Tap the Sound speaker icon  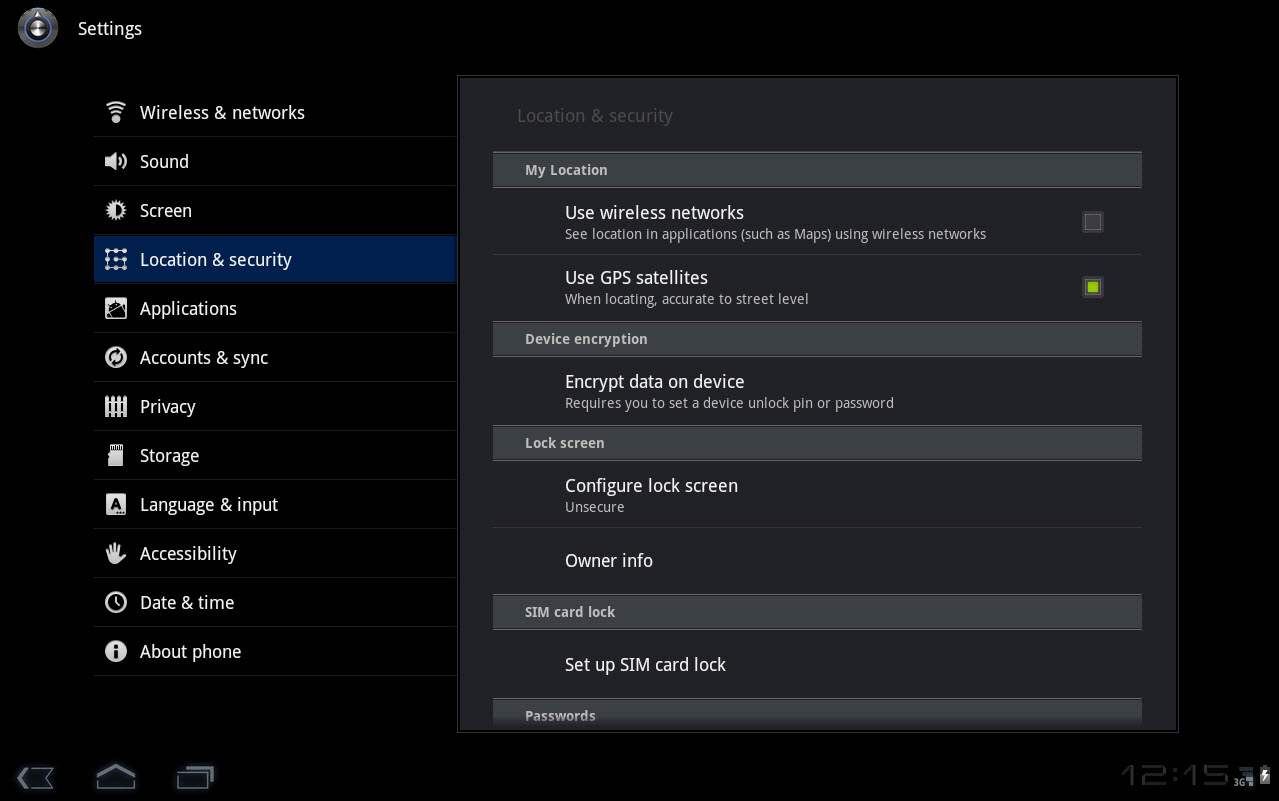point(116,161)
